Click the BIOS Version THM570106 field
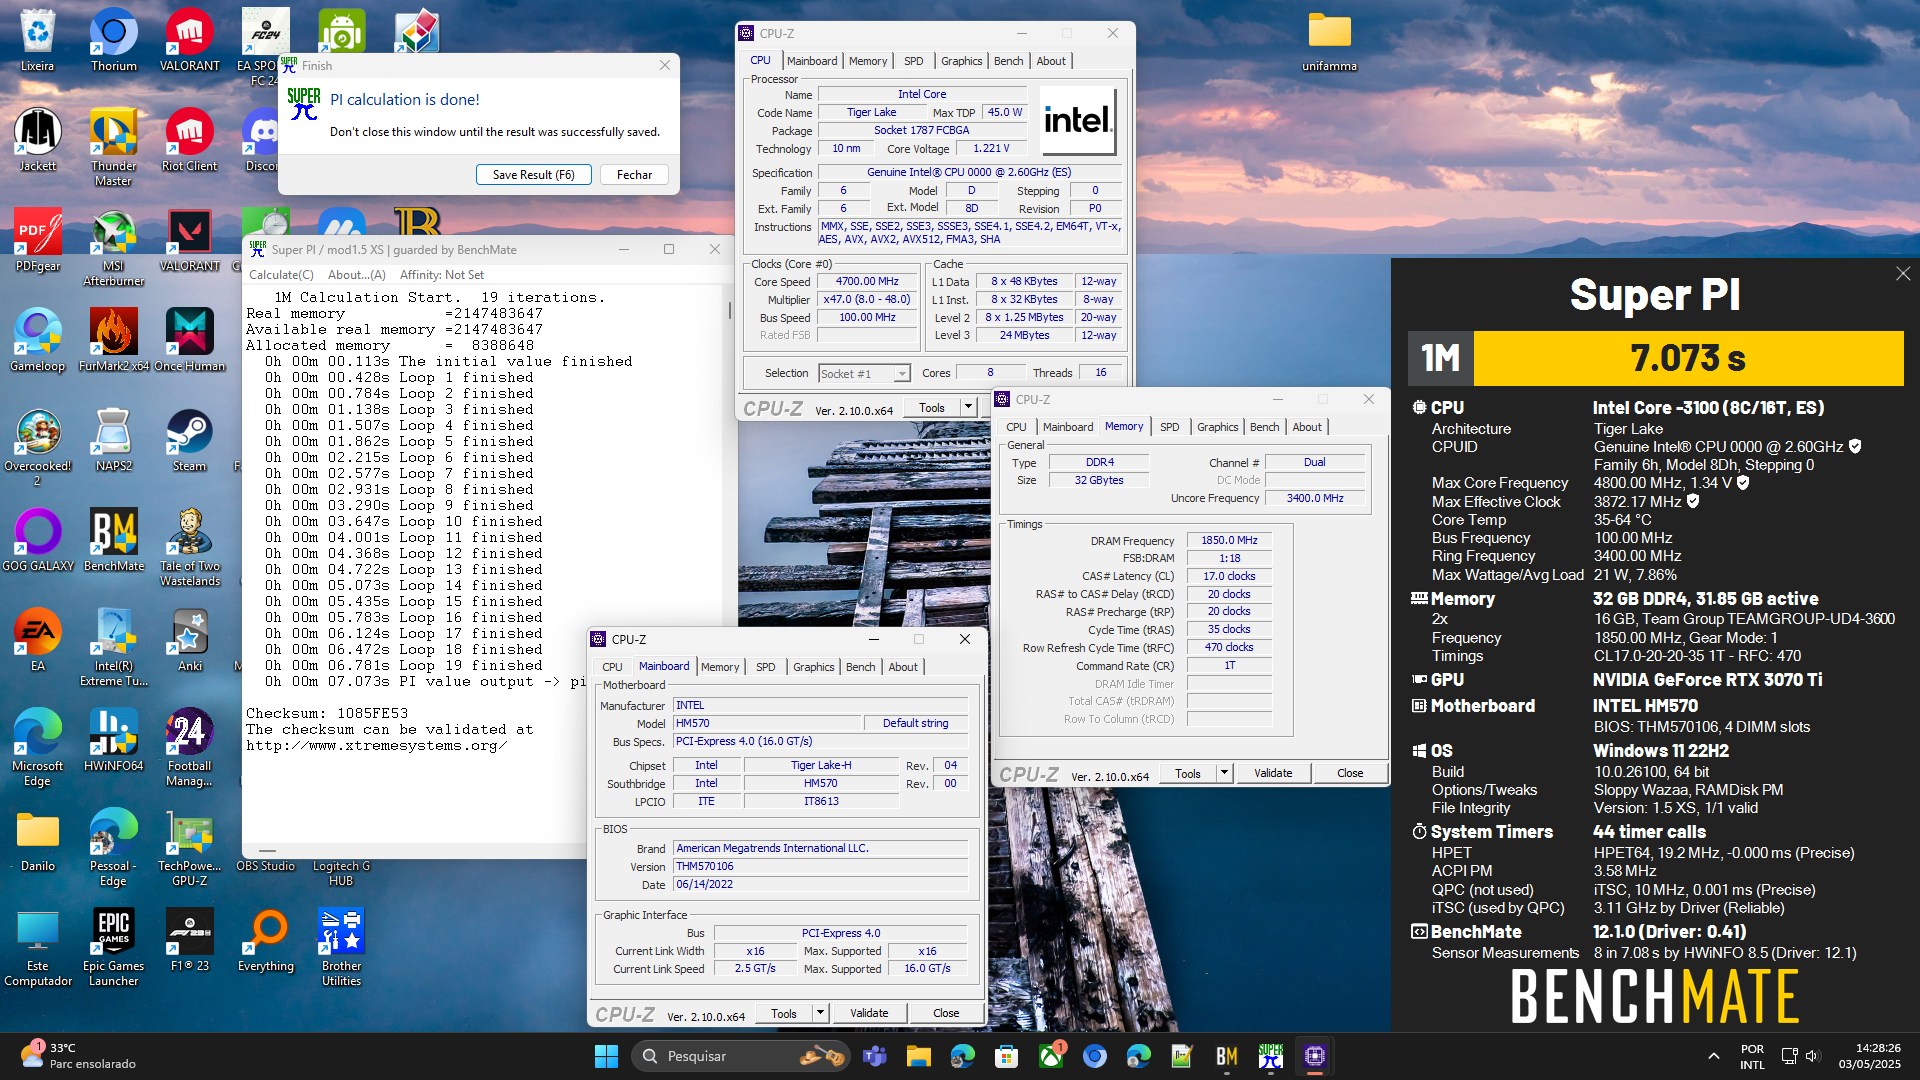Screen dimensions: 1920x1080 (820, 867)
